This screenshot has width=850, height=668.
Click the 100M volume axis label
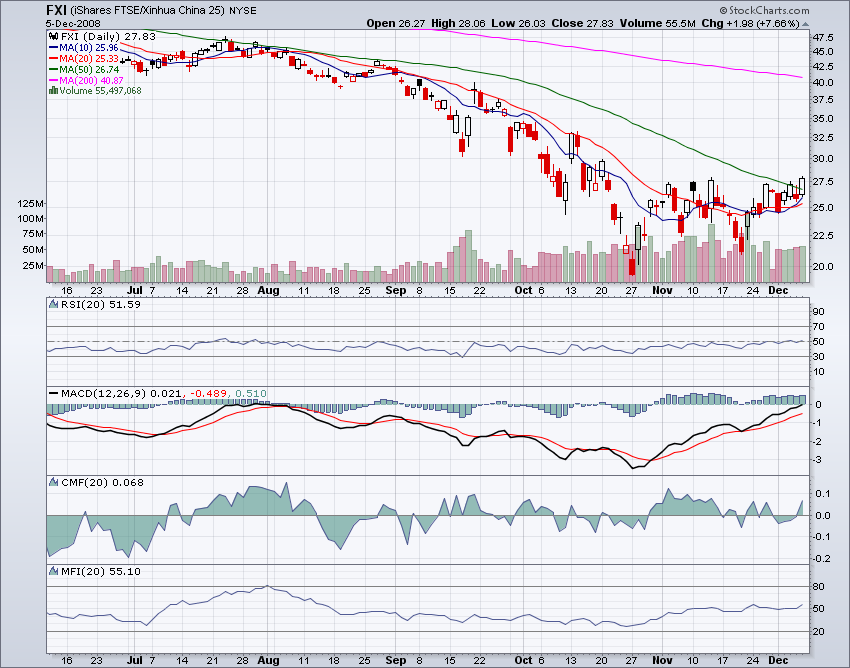[30, 219]
